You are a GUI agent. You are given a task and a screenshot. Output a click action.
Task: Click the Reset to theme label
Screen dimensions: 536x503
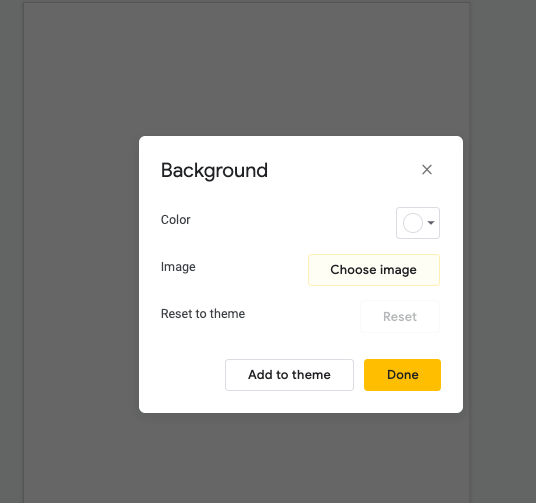pos(203,314)
